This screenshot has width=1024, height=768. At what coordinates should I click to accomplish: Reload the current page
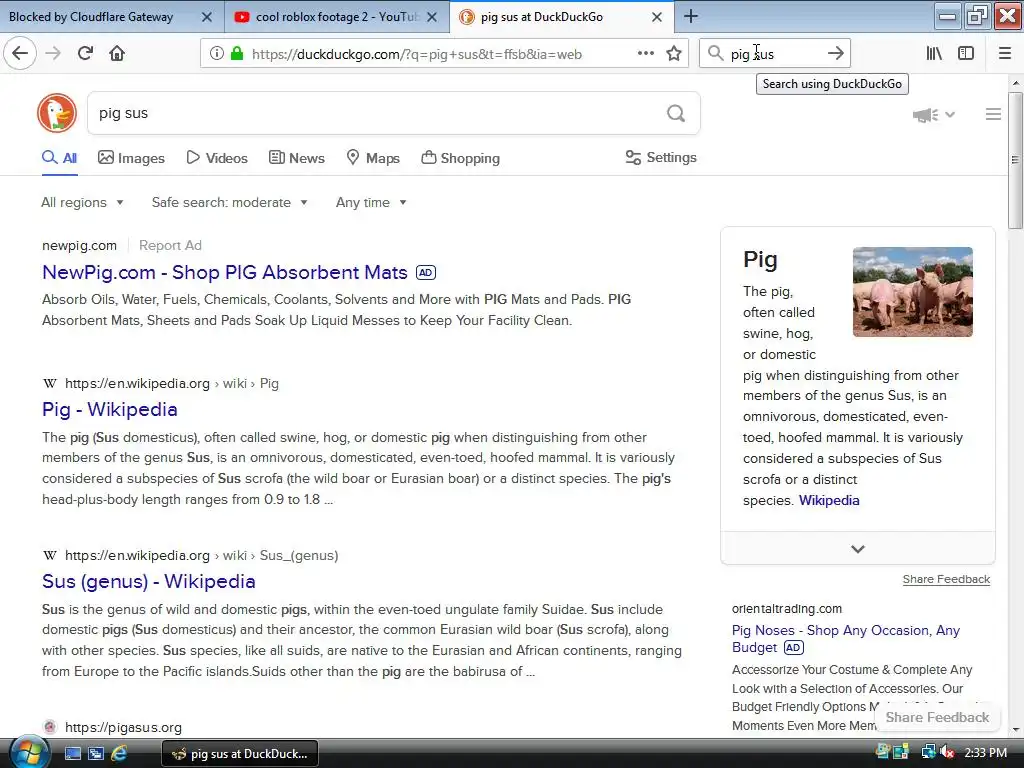point(85,54)
